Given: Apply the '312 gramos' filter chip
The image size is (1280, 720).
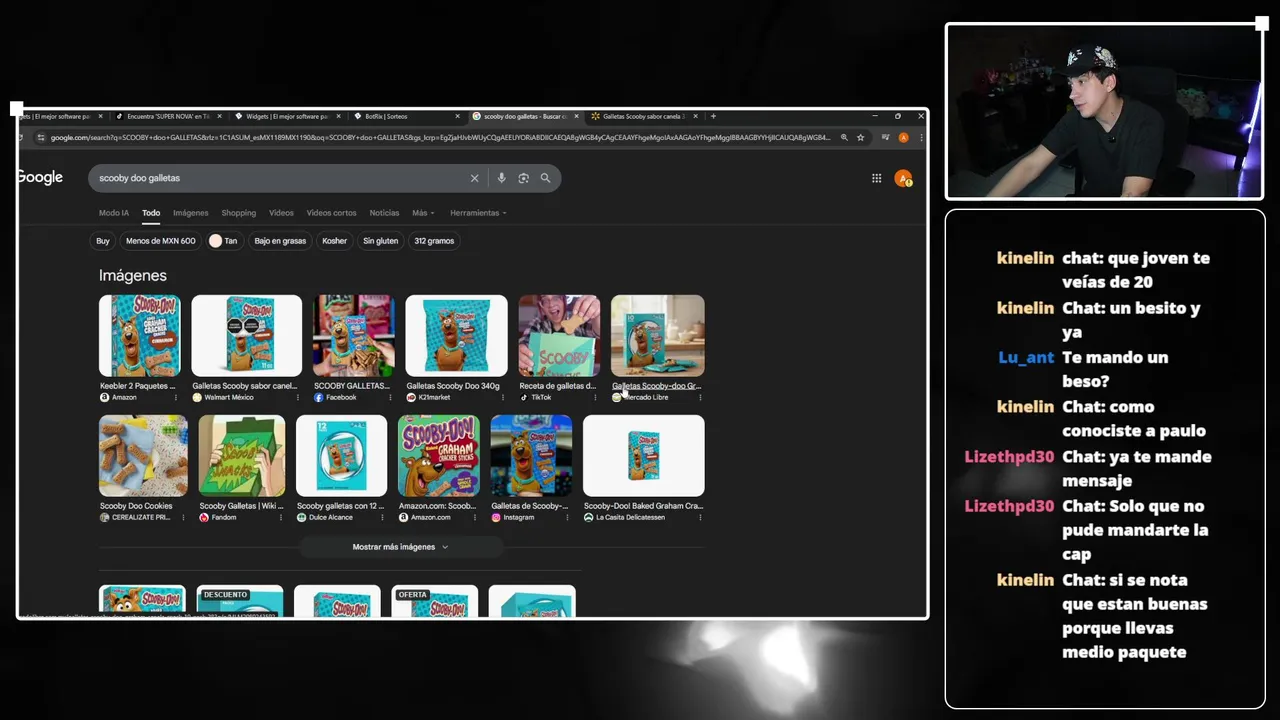Looking at the screenshot, I should pos(434,241).
